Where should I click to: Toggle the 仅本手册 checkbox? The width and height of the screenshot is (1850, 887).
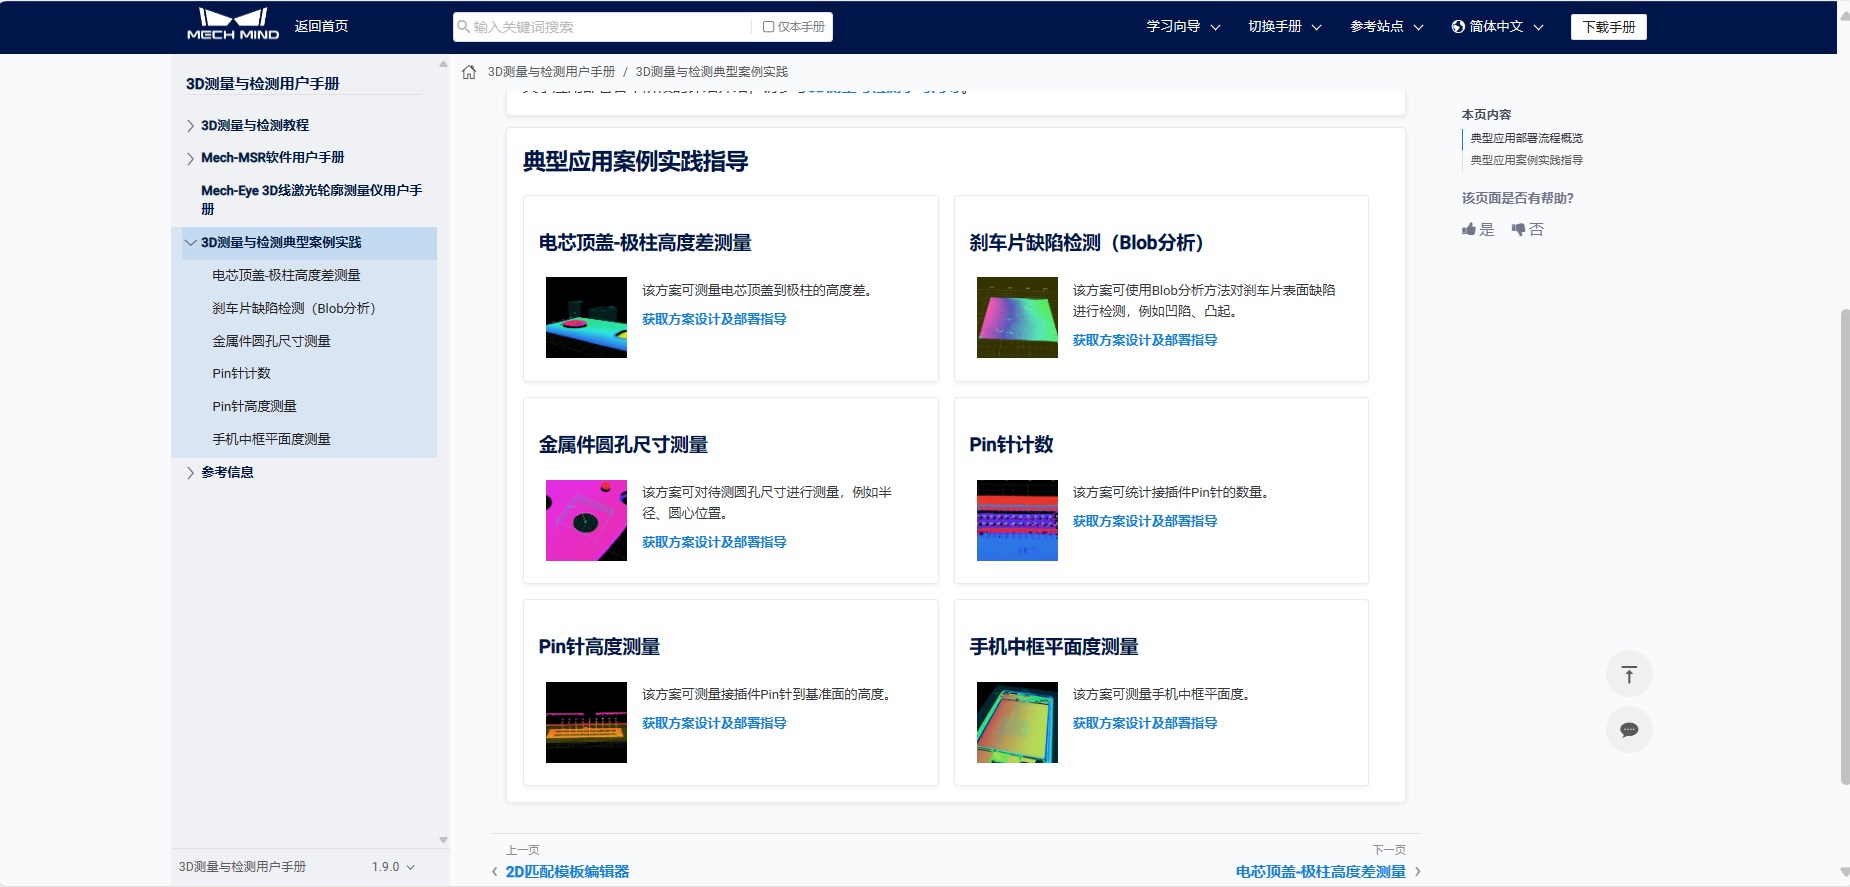point(768,27)
